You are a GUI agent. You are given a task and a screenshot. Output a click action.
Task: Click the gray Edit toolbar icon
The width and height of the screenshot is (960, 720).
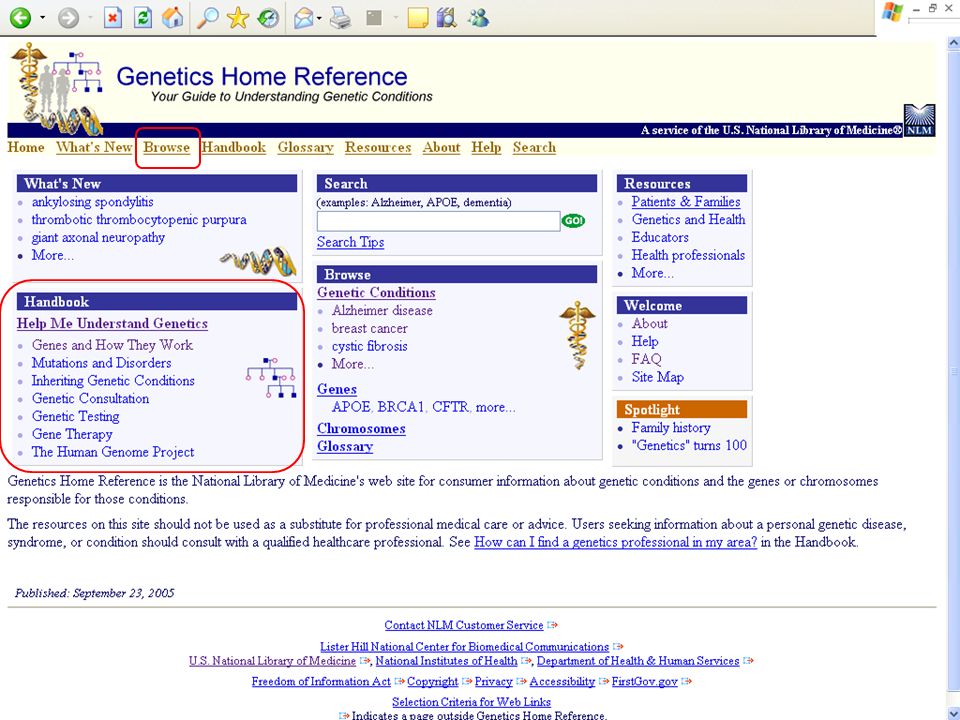pyautogui.click(x=373, y=18)
